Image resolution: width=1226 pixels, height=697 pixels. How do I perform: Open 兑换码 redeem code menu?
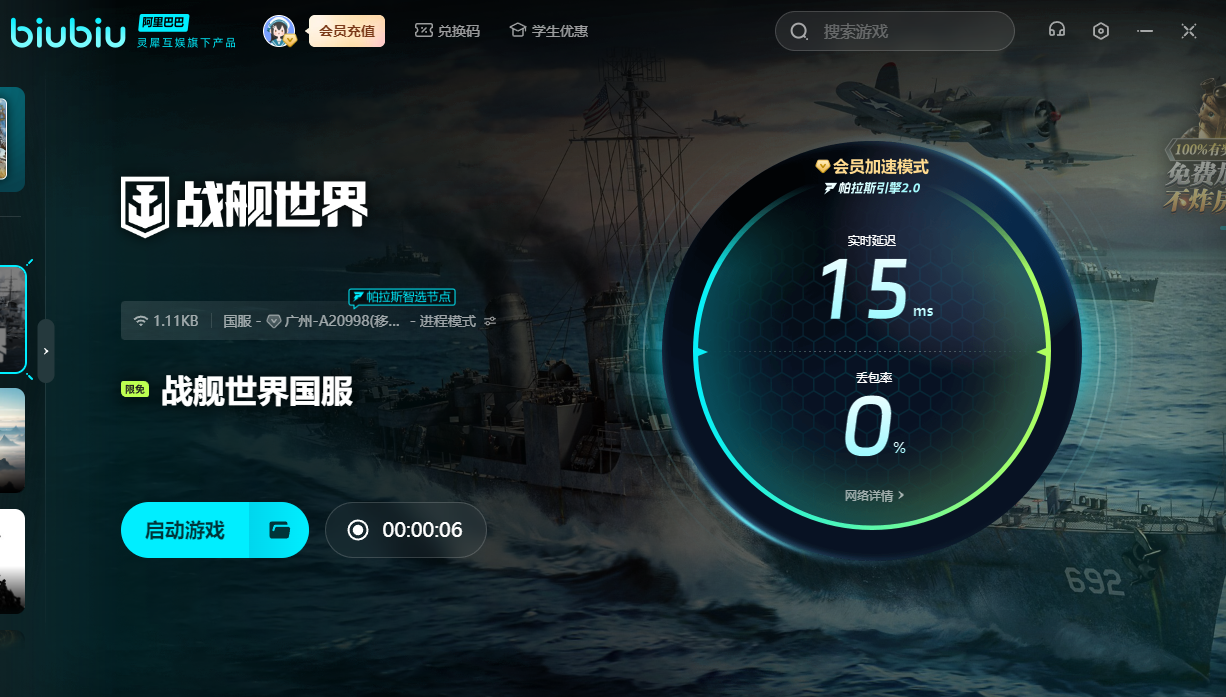coord(448,31)
